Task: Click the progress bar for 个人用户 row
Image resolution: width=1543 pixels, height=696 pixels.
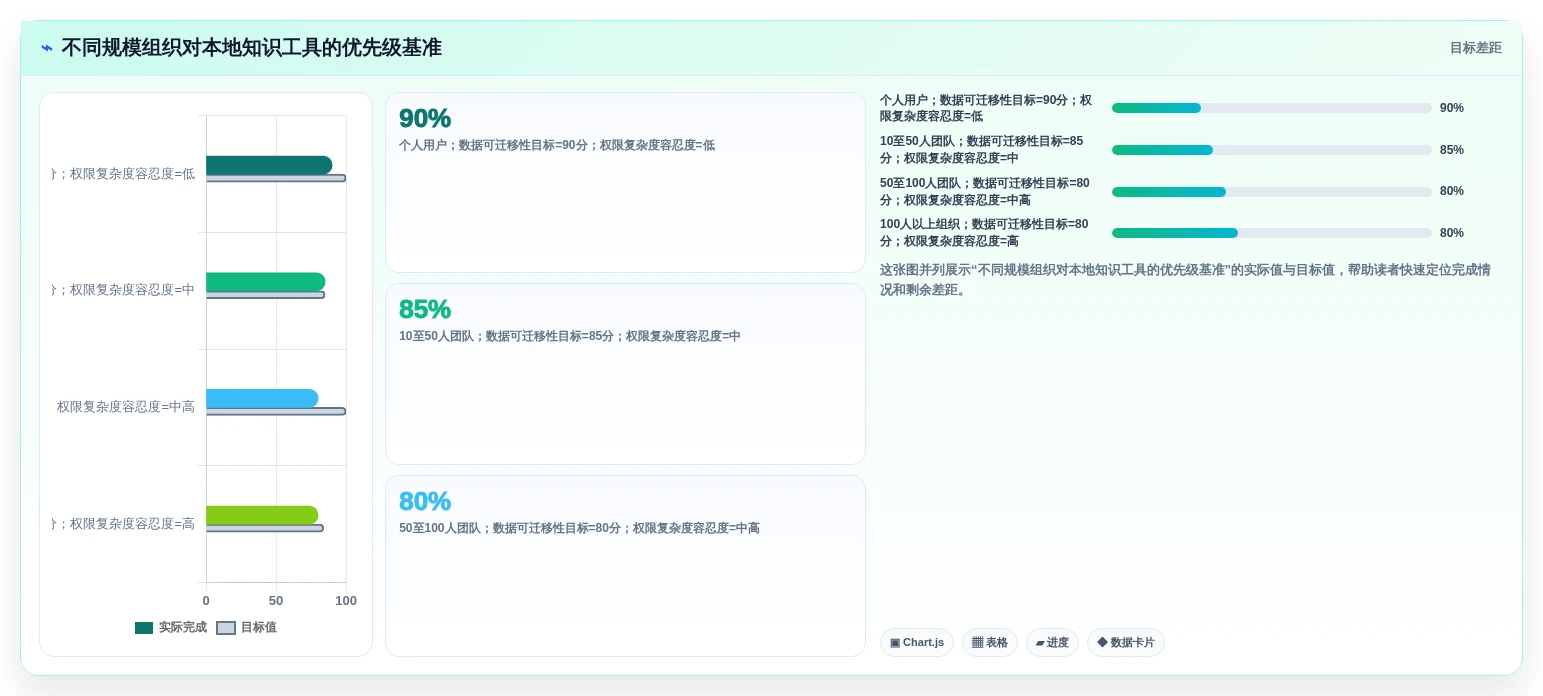Action: [1272, 108]
